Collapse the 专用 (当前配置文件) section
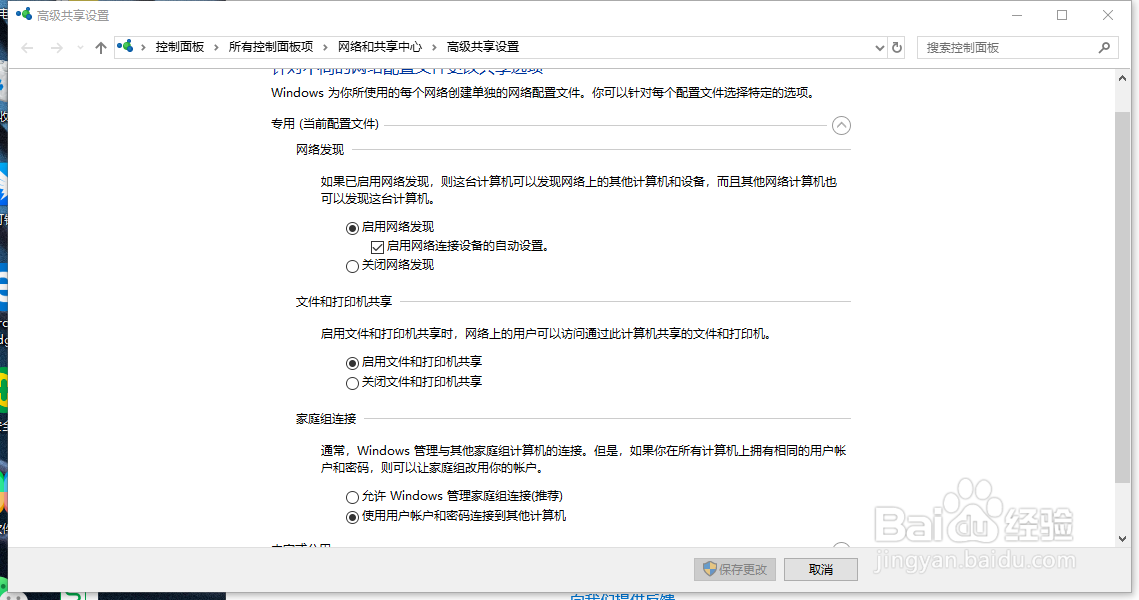The height and width of the screenshot is (600, 1139). [841, 126]
